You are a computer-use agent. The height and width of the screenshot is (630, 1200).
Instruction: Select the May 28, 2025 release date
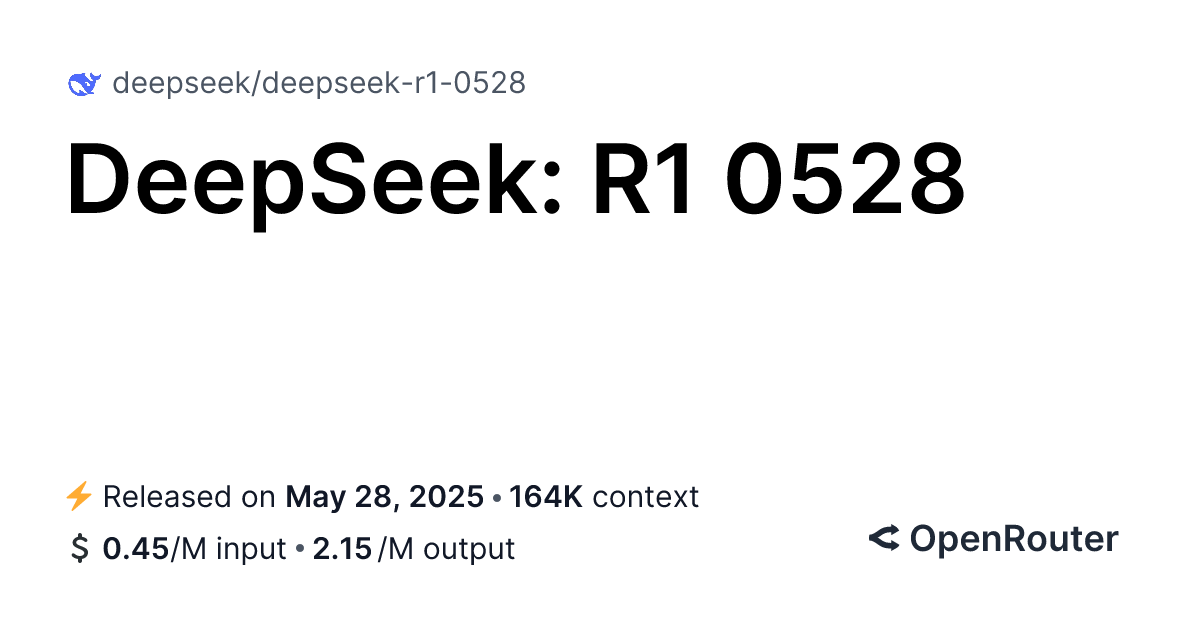coord(385,497)
